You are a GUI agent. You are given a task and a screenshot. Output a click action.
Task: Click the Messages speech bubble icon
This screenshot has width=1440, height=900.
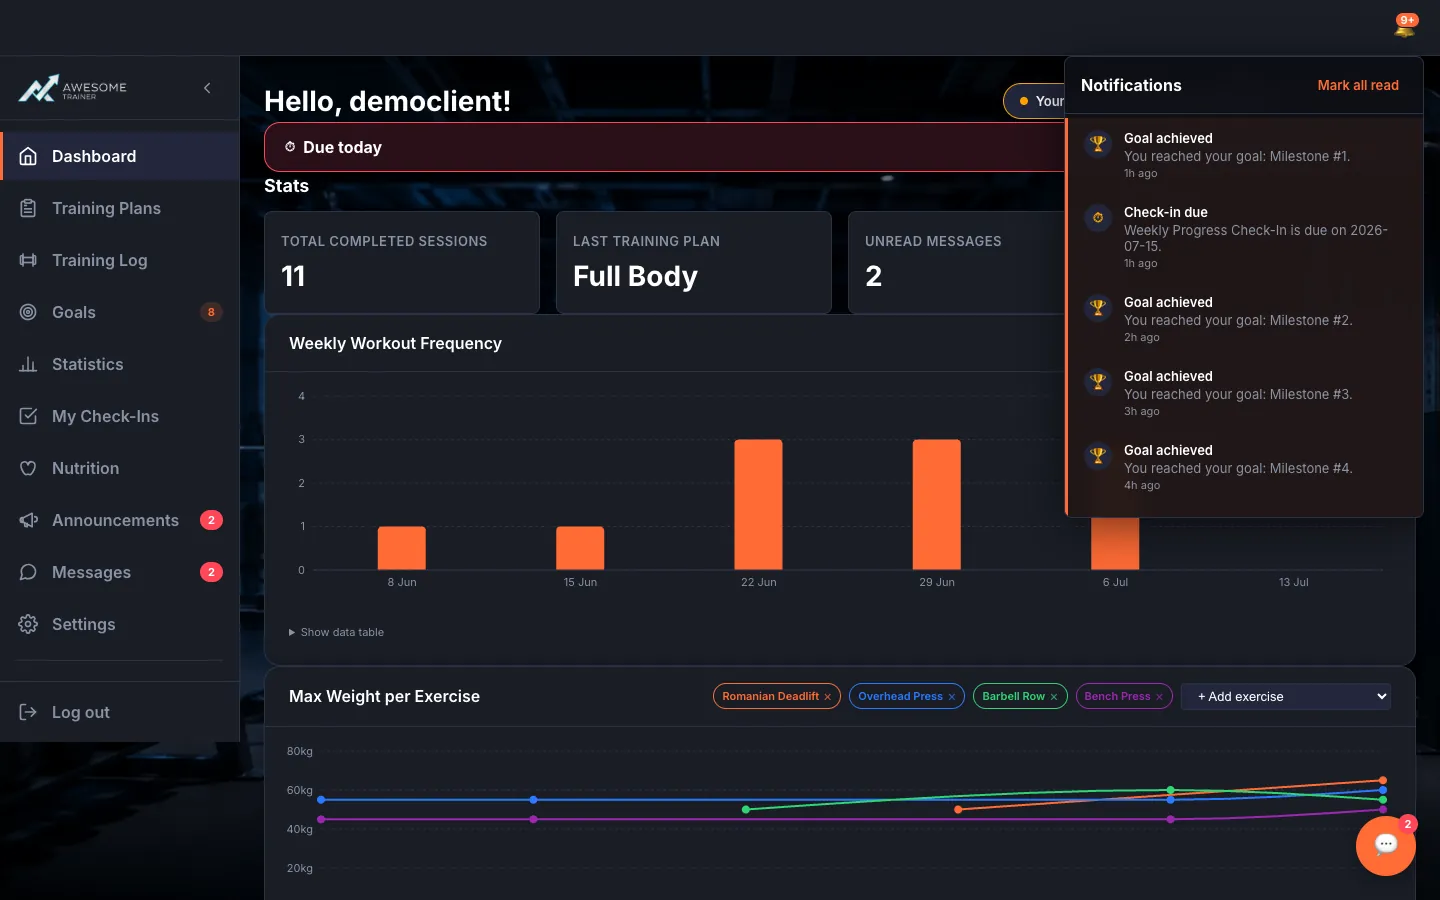pos(28,572)
